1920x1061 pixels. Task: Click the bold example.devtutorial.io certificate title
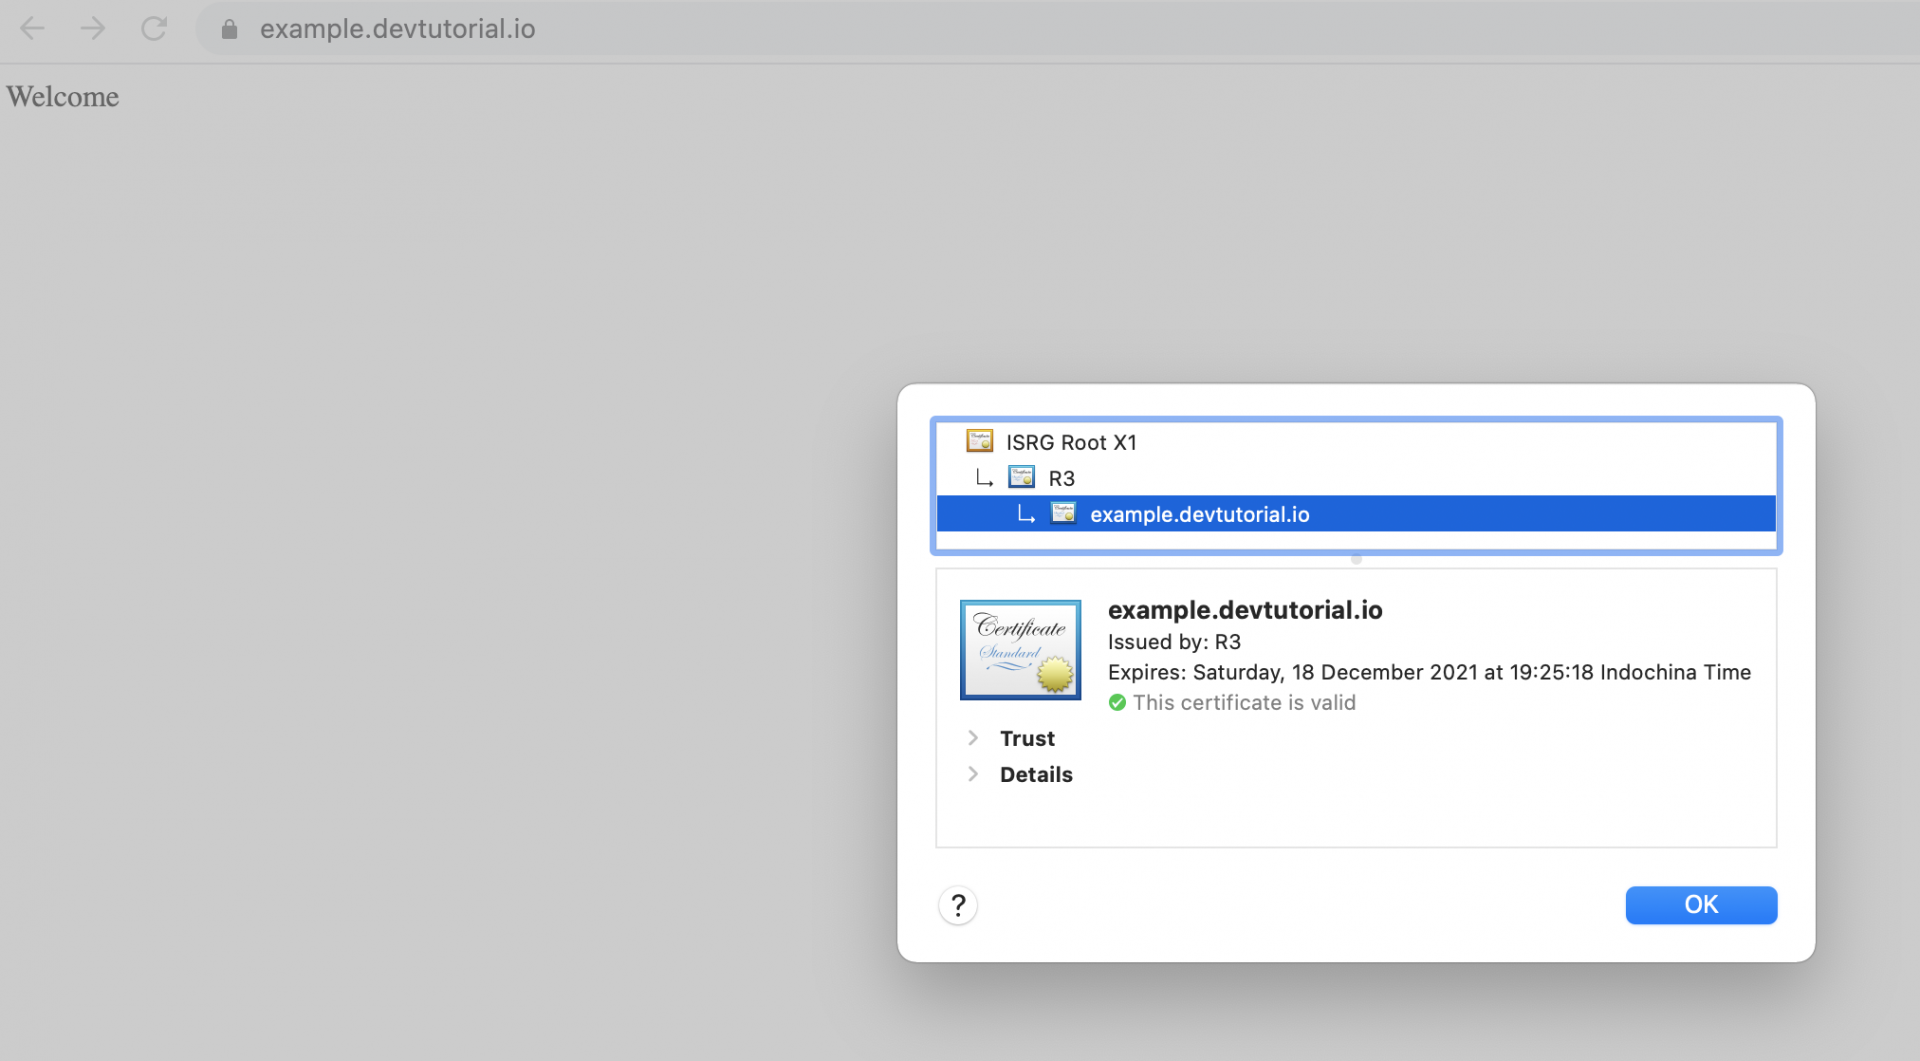pos(1245,610)
